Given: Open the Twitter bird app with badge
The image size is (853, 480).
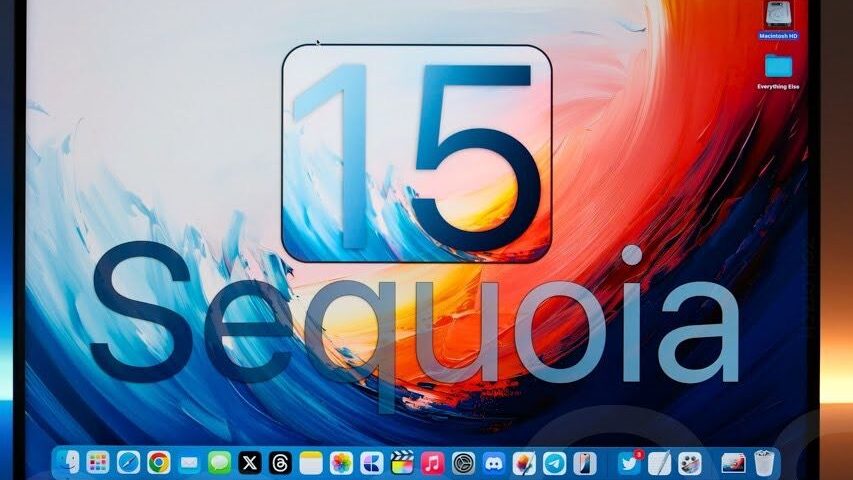Looking at the screenshot, I should 629,463.
